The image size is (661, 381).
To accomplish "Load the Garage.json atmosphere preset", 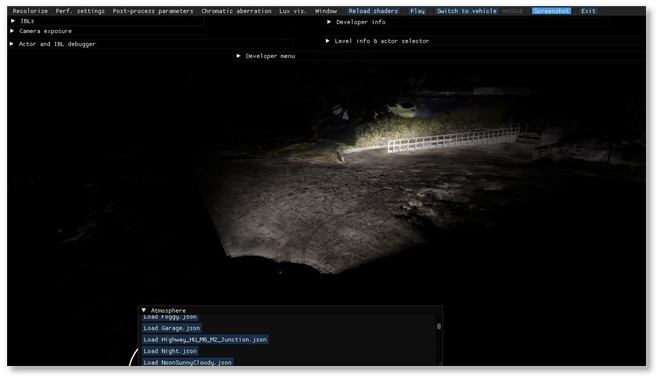I will click(172, 328).
